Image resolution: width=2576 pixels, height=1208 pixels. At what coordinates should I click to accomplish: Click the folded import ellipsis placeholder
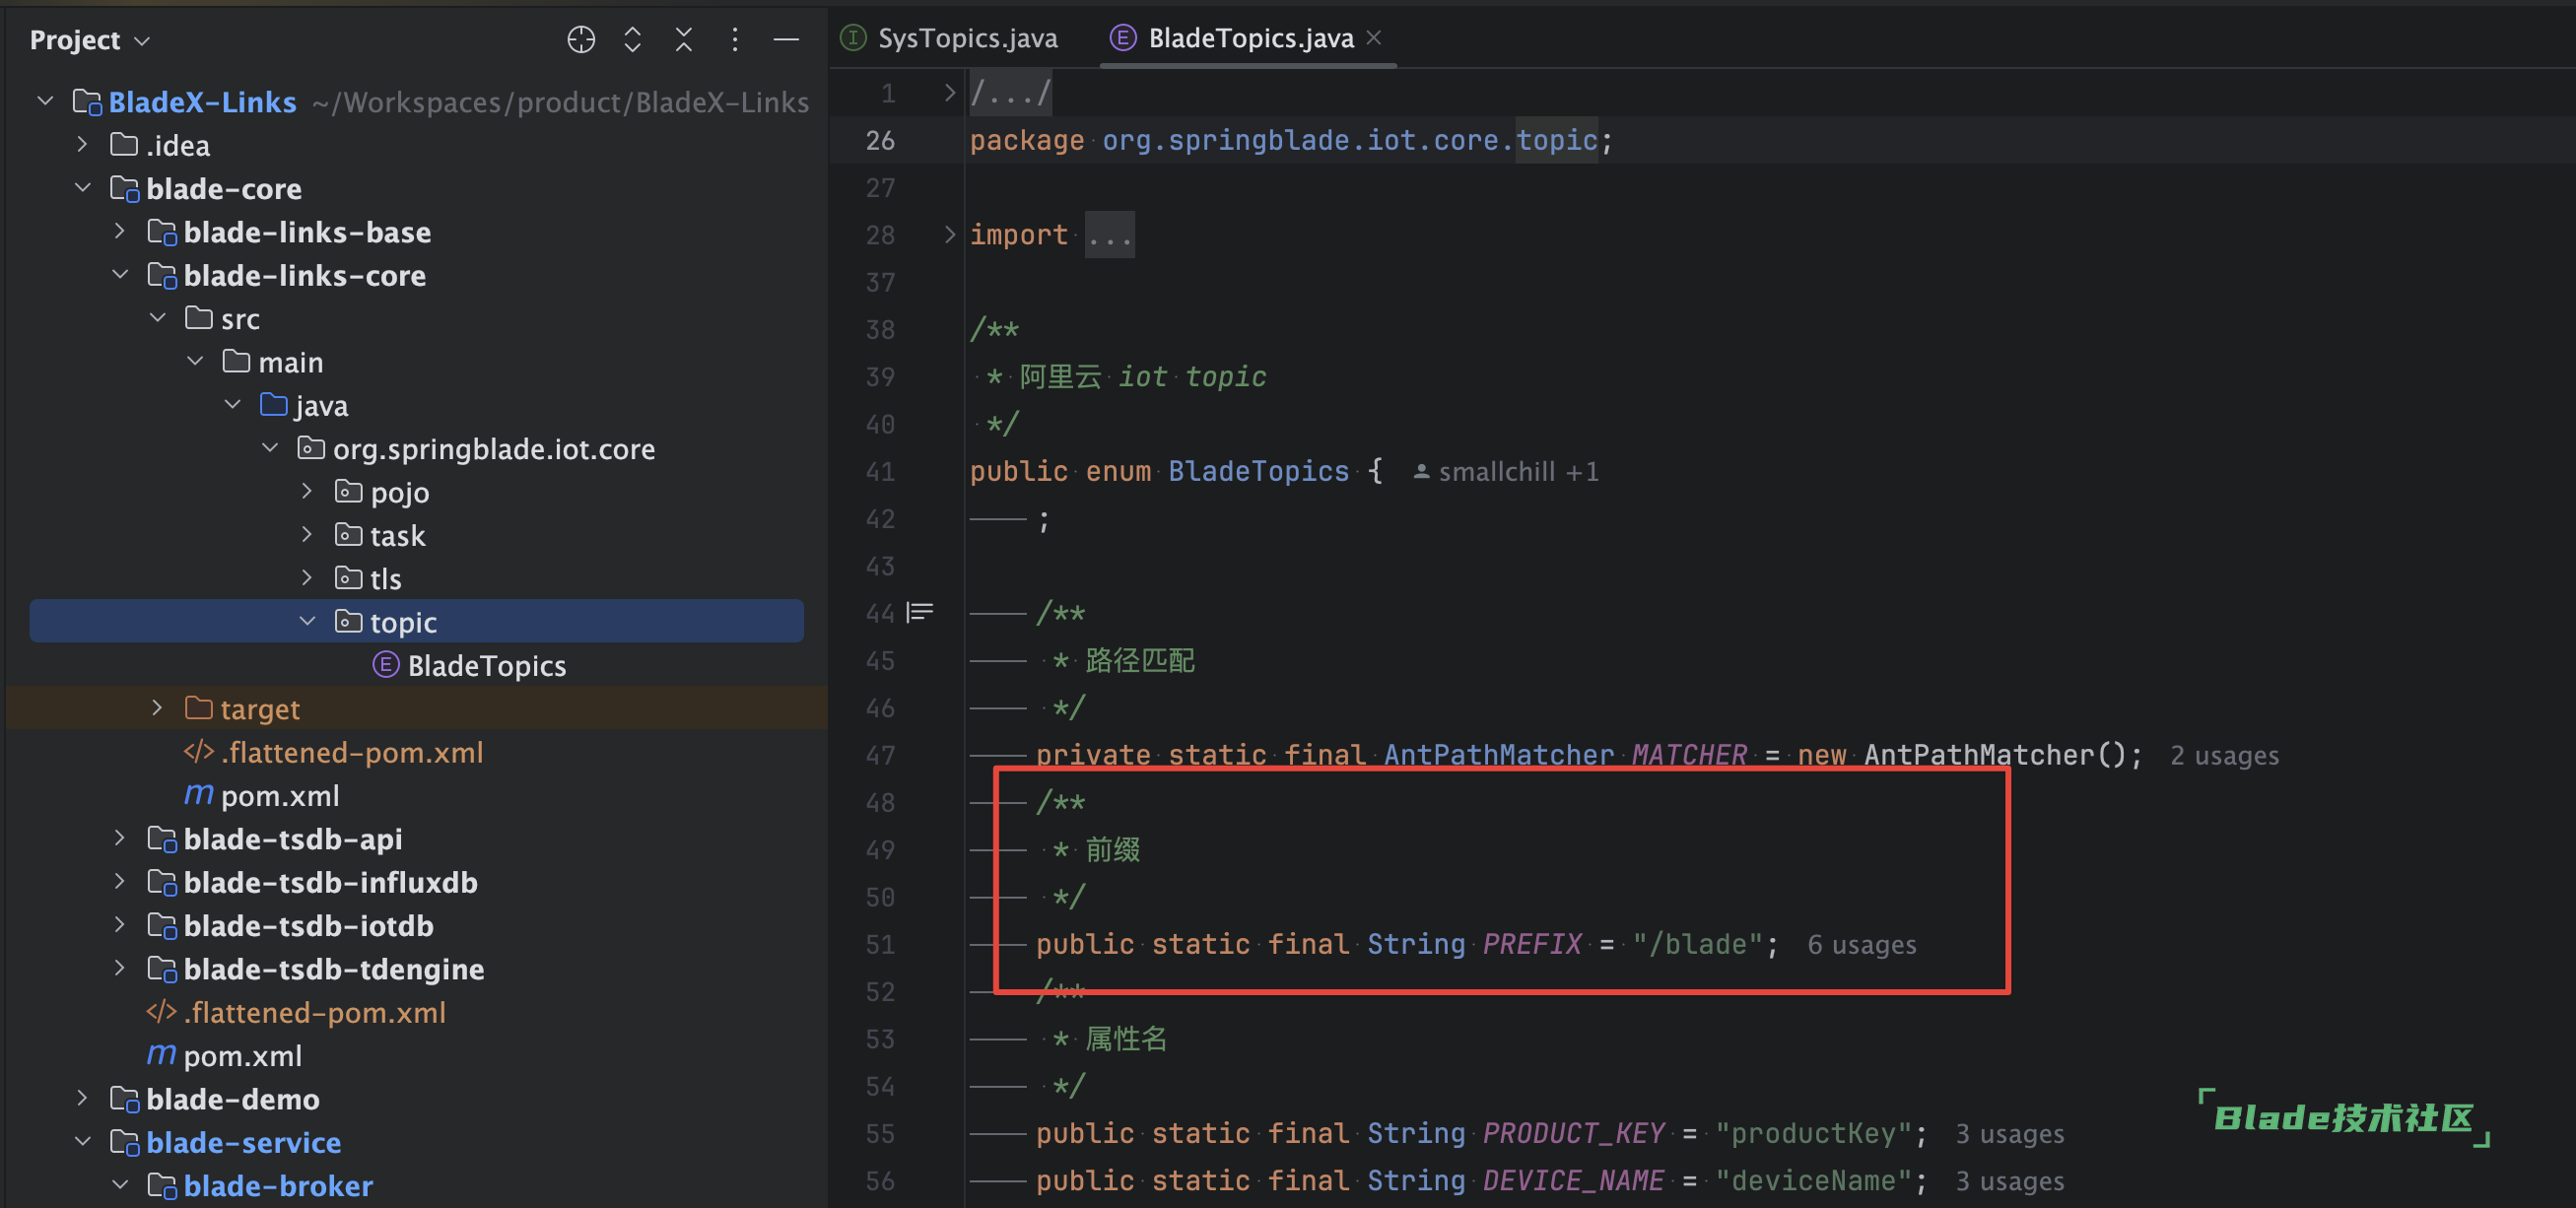pyautogui.click(x=1109, y=235)
